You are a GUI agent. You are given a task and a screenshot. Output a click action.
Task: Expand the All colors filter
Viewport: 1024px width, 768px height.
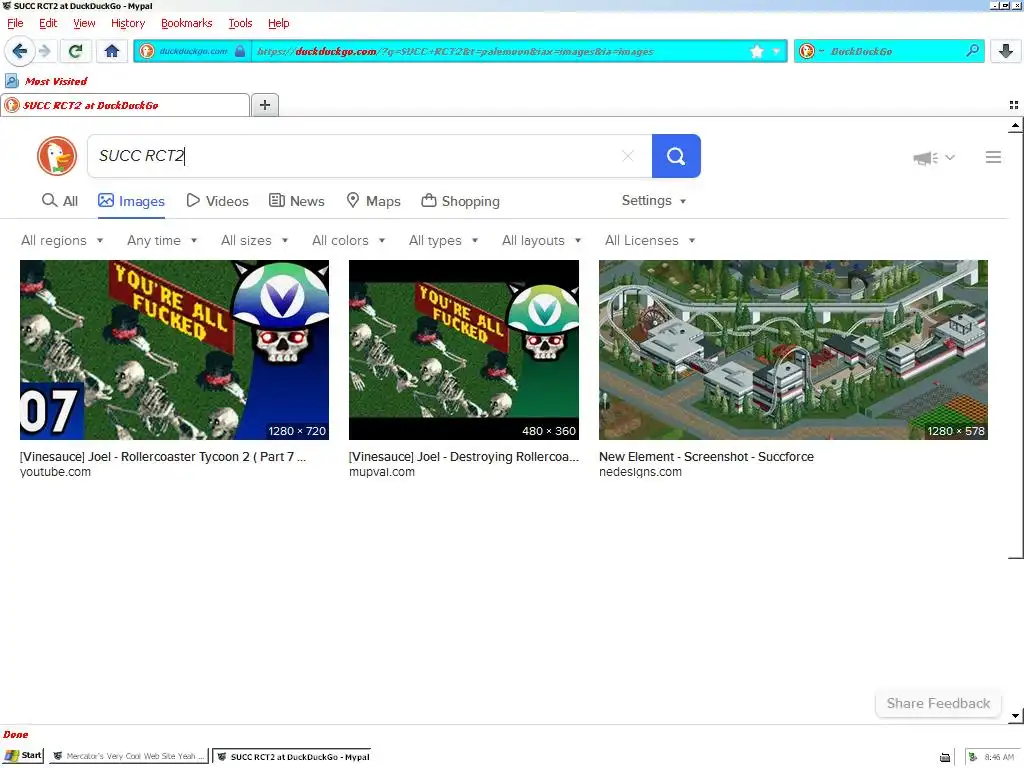click(349, 240)
